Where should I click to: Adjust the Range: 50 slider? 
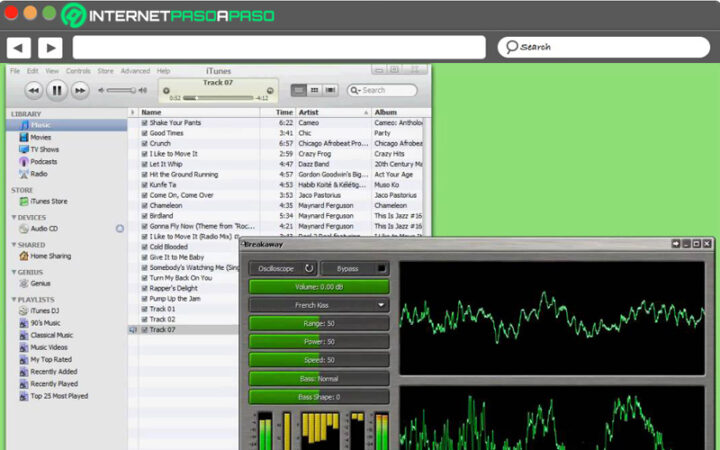(319, 323)
